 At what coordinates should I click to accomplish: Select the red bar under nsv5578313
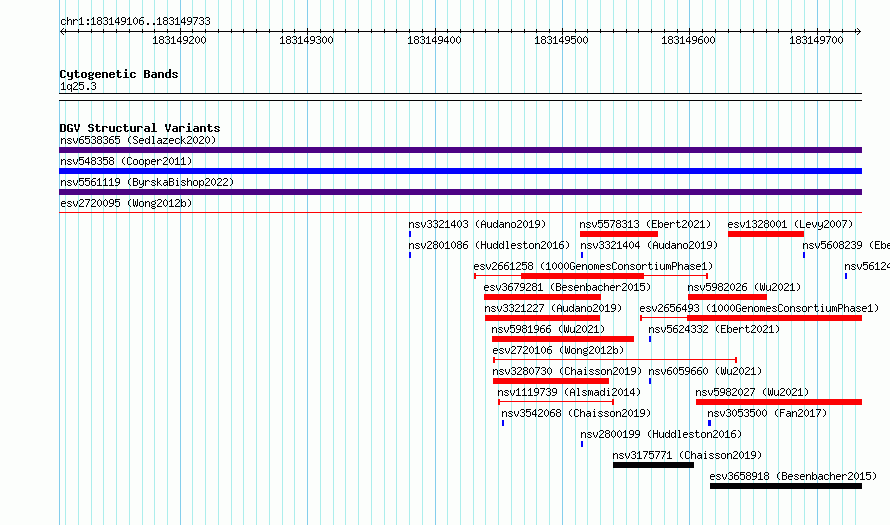tap(619, 234)
